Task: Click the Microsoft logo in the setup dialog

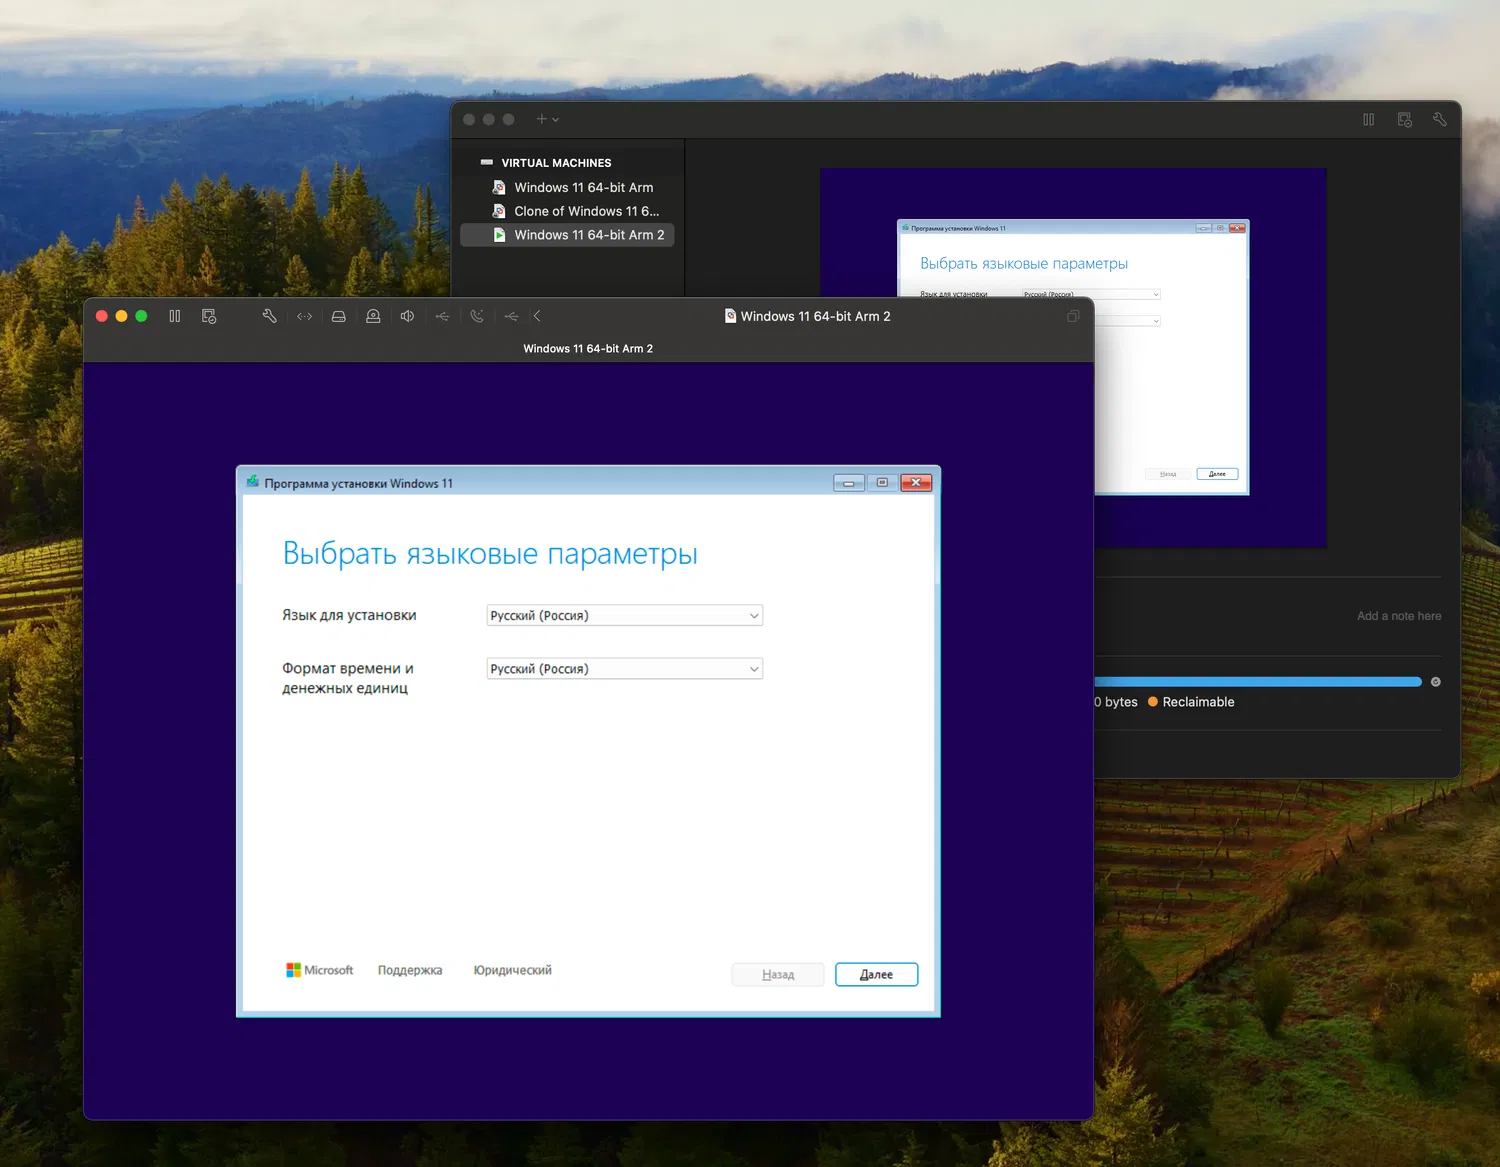Action: click(320, 970)
